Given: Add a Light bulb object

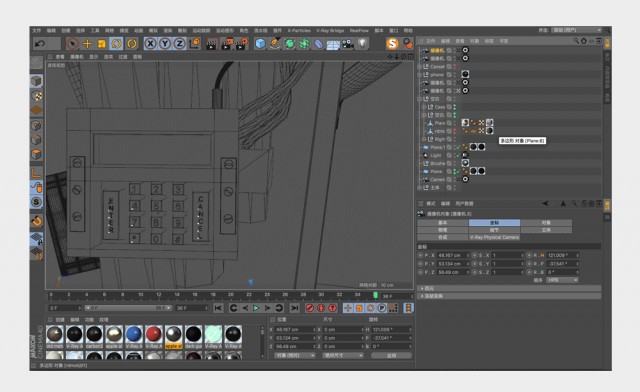Looking at the screenshot, I should [x=362, y=43].
